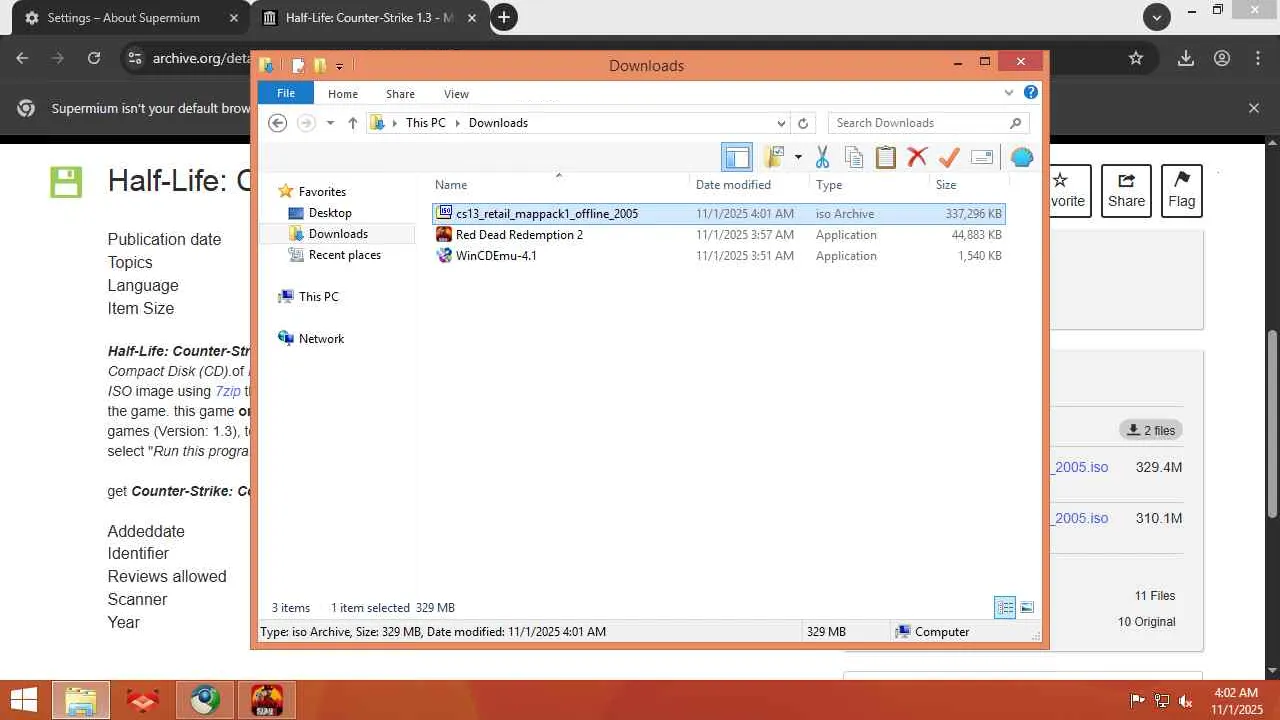The image size is (1280, 720).
Task: Click the browser Back arrow
Action: 22,58
